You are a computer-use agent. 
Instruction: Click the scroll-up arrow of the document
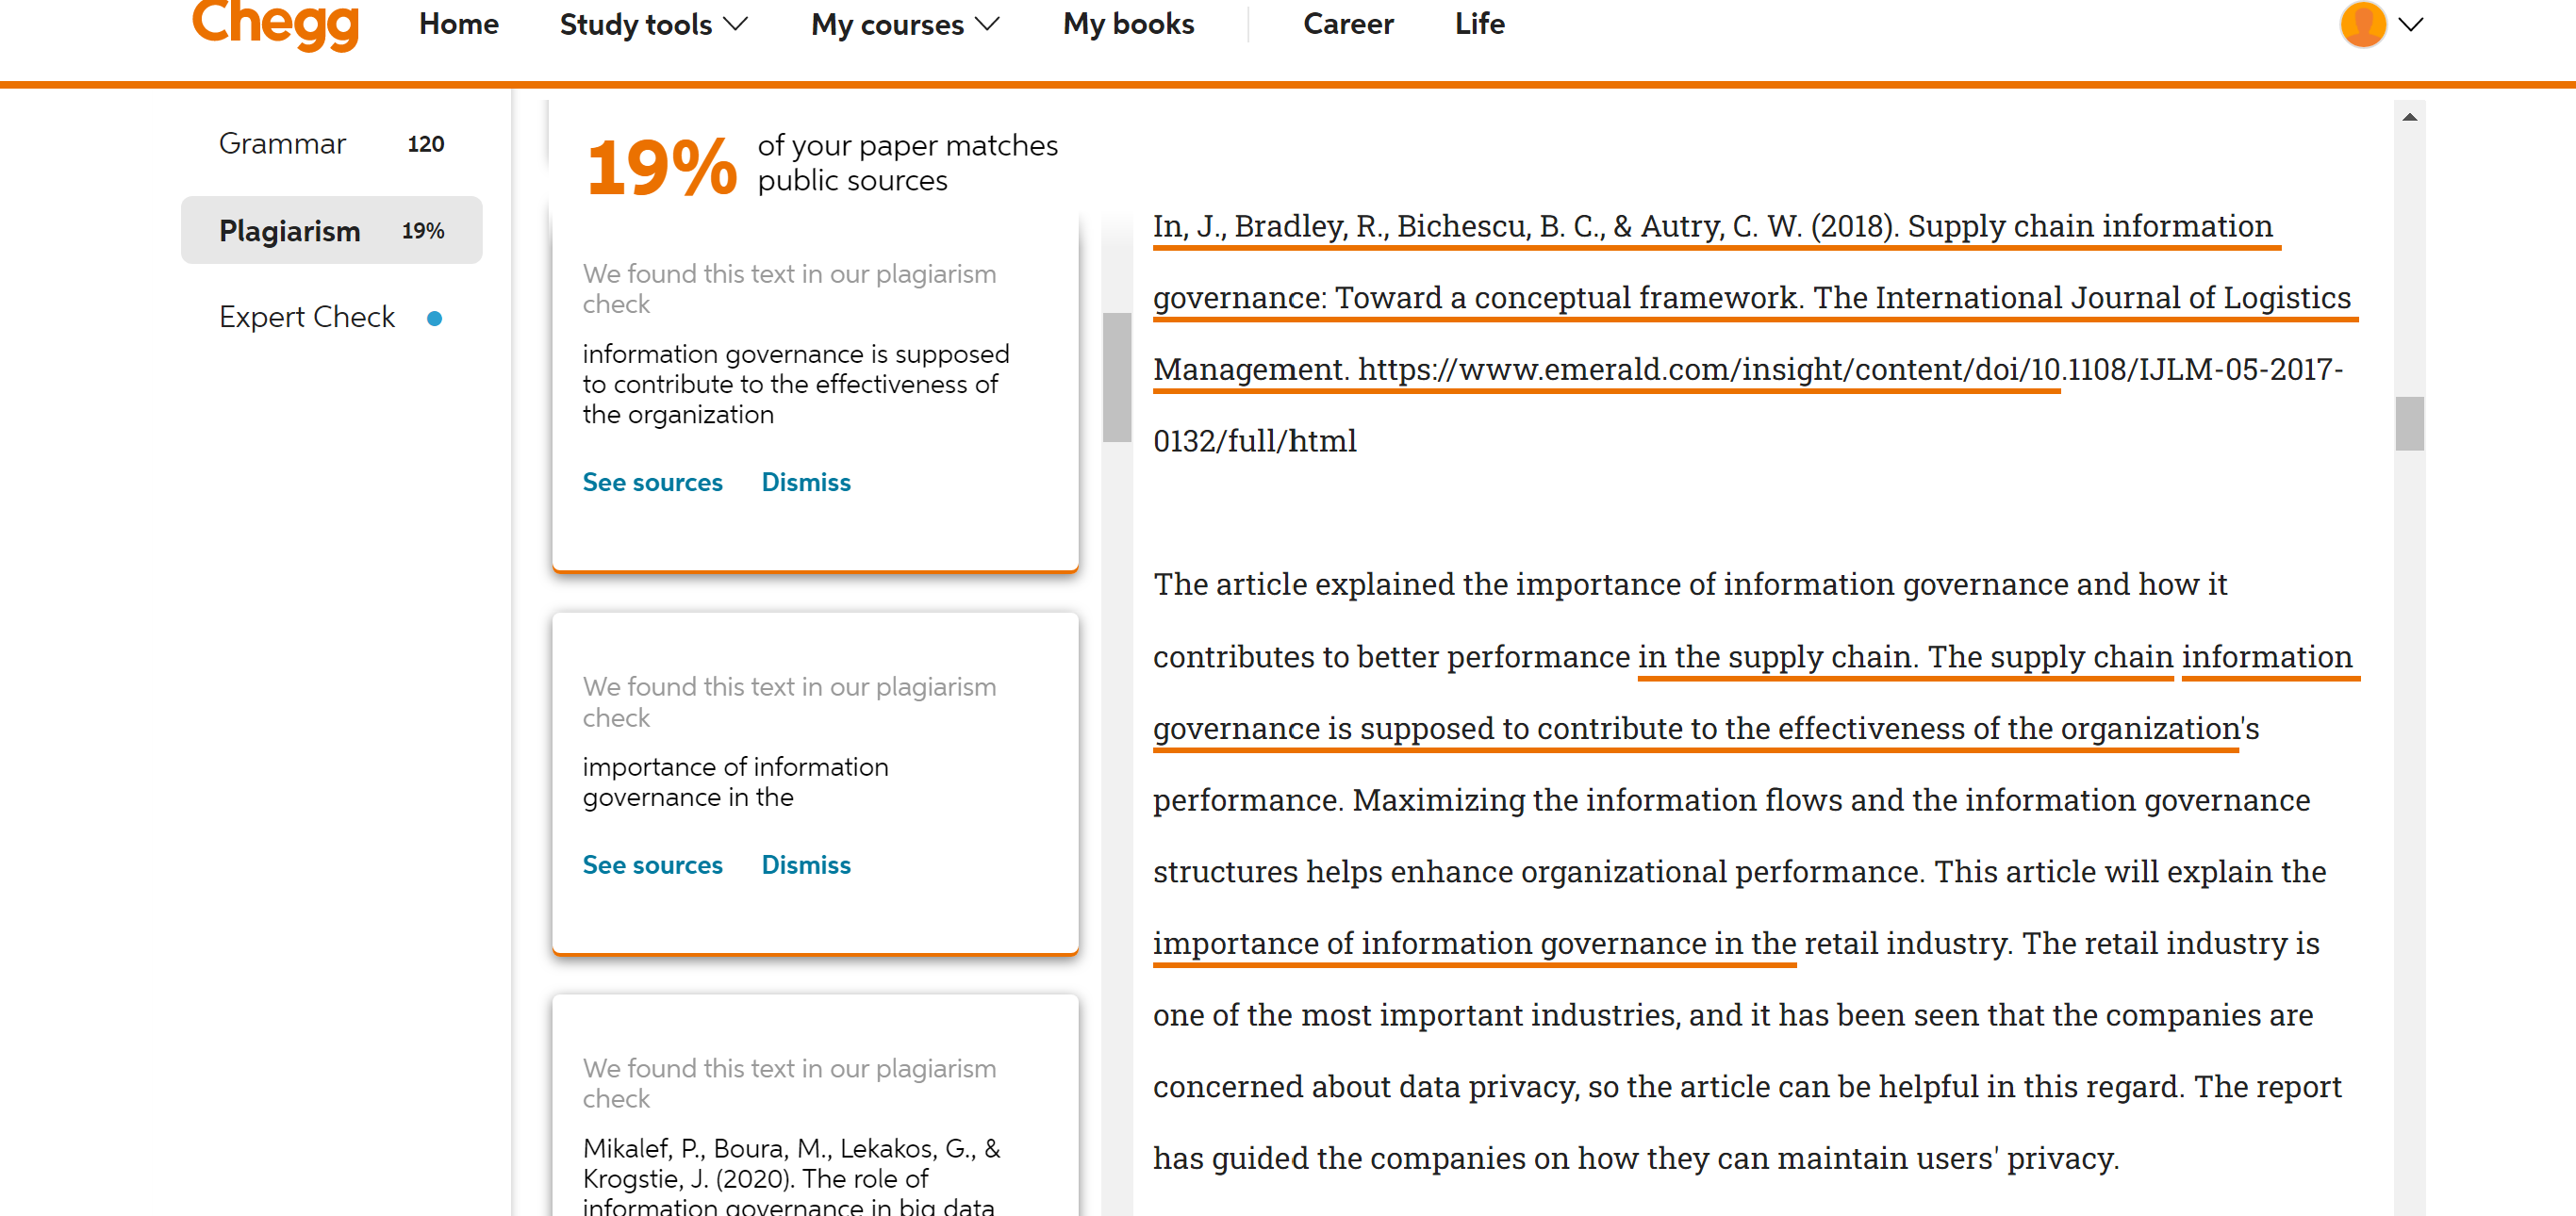point(2410,117)
